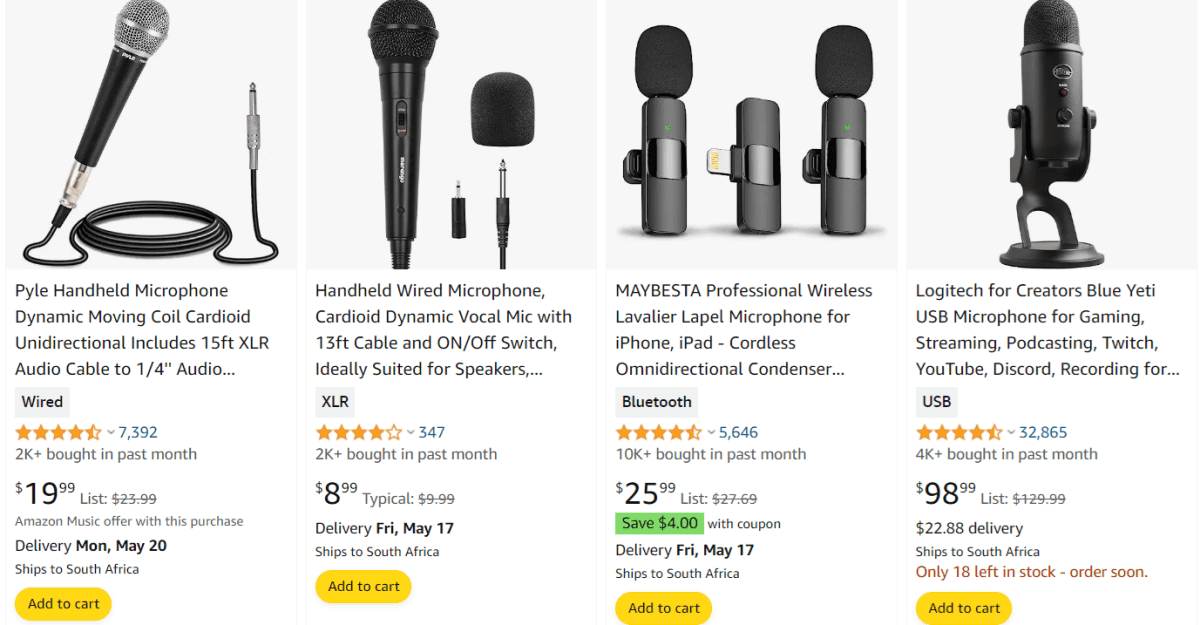Add the $8.99 handheld wired mic to cart
The width and height of the screenshot is (1200, 625).
pyautogui.click(x=363, y=586)
